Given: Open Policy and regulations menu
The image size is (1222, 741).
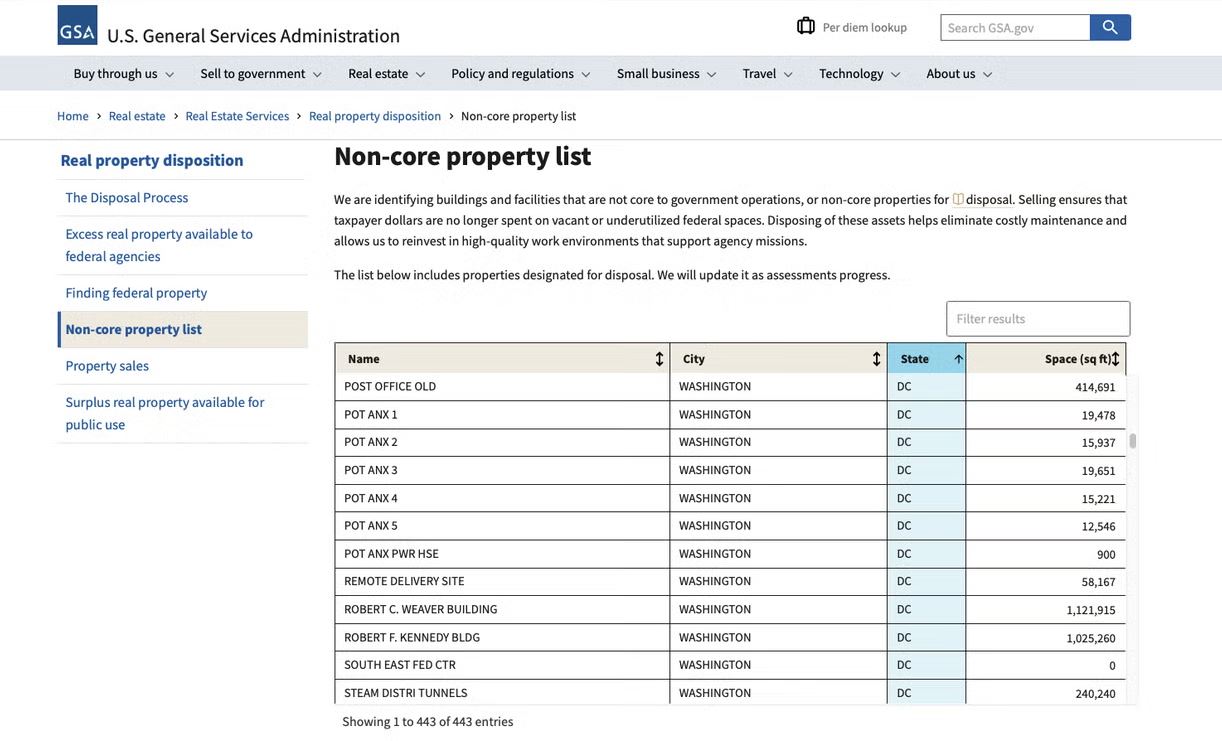Looking at the screenshot, I should click(x=520, y=74).
